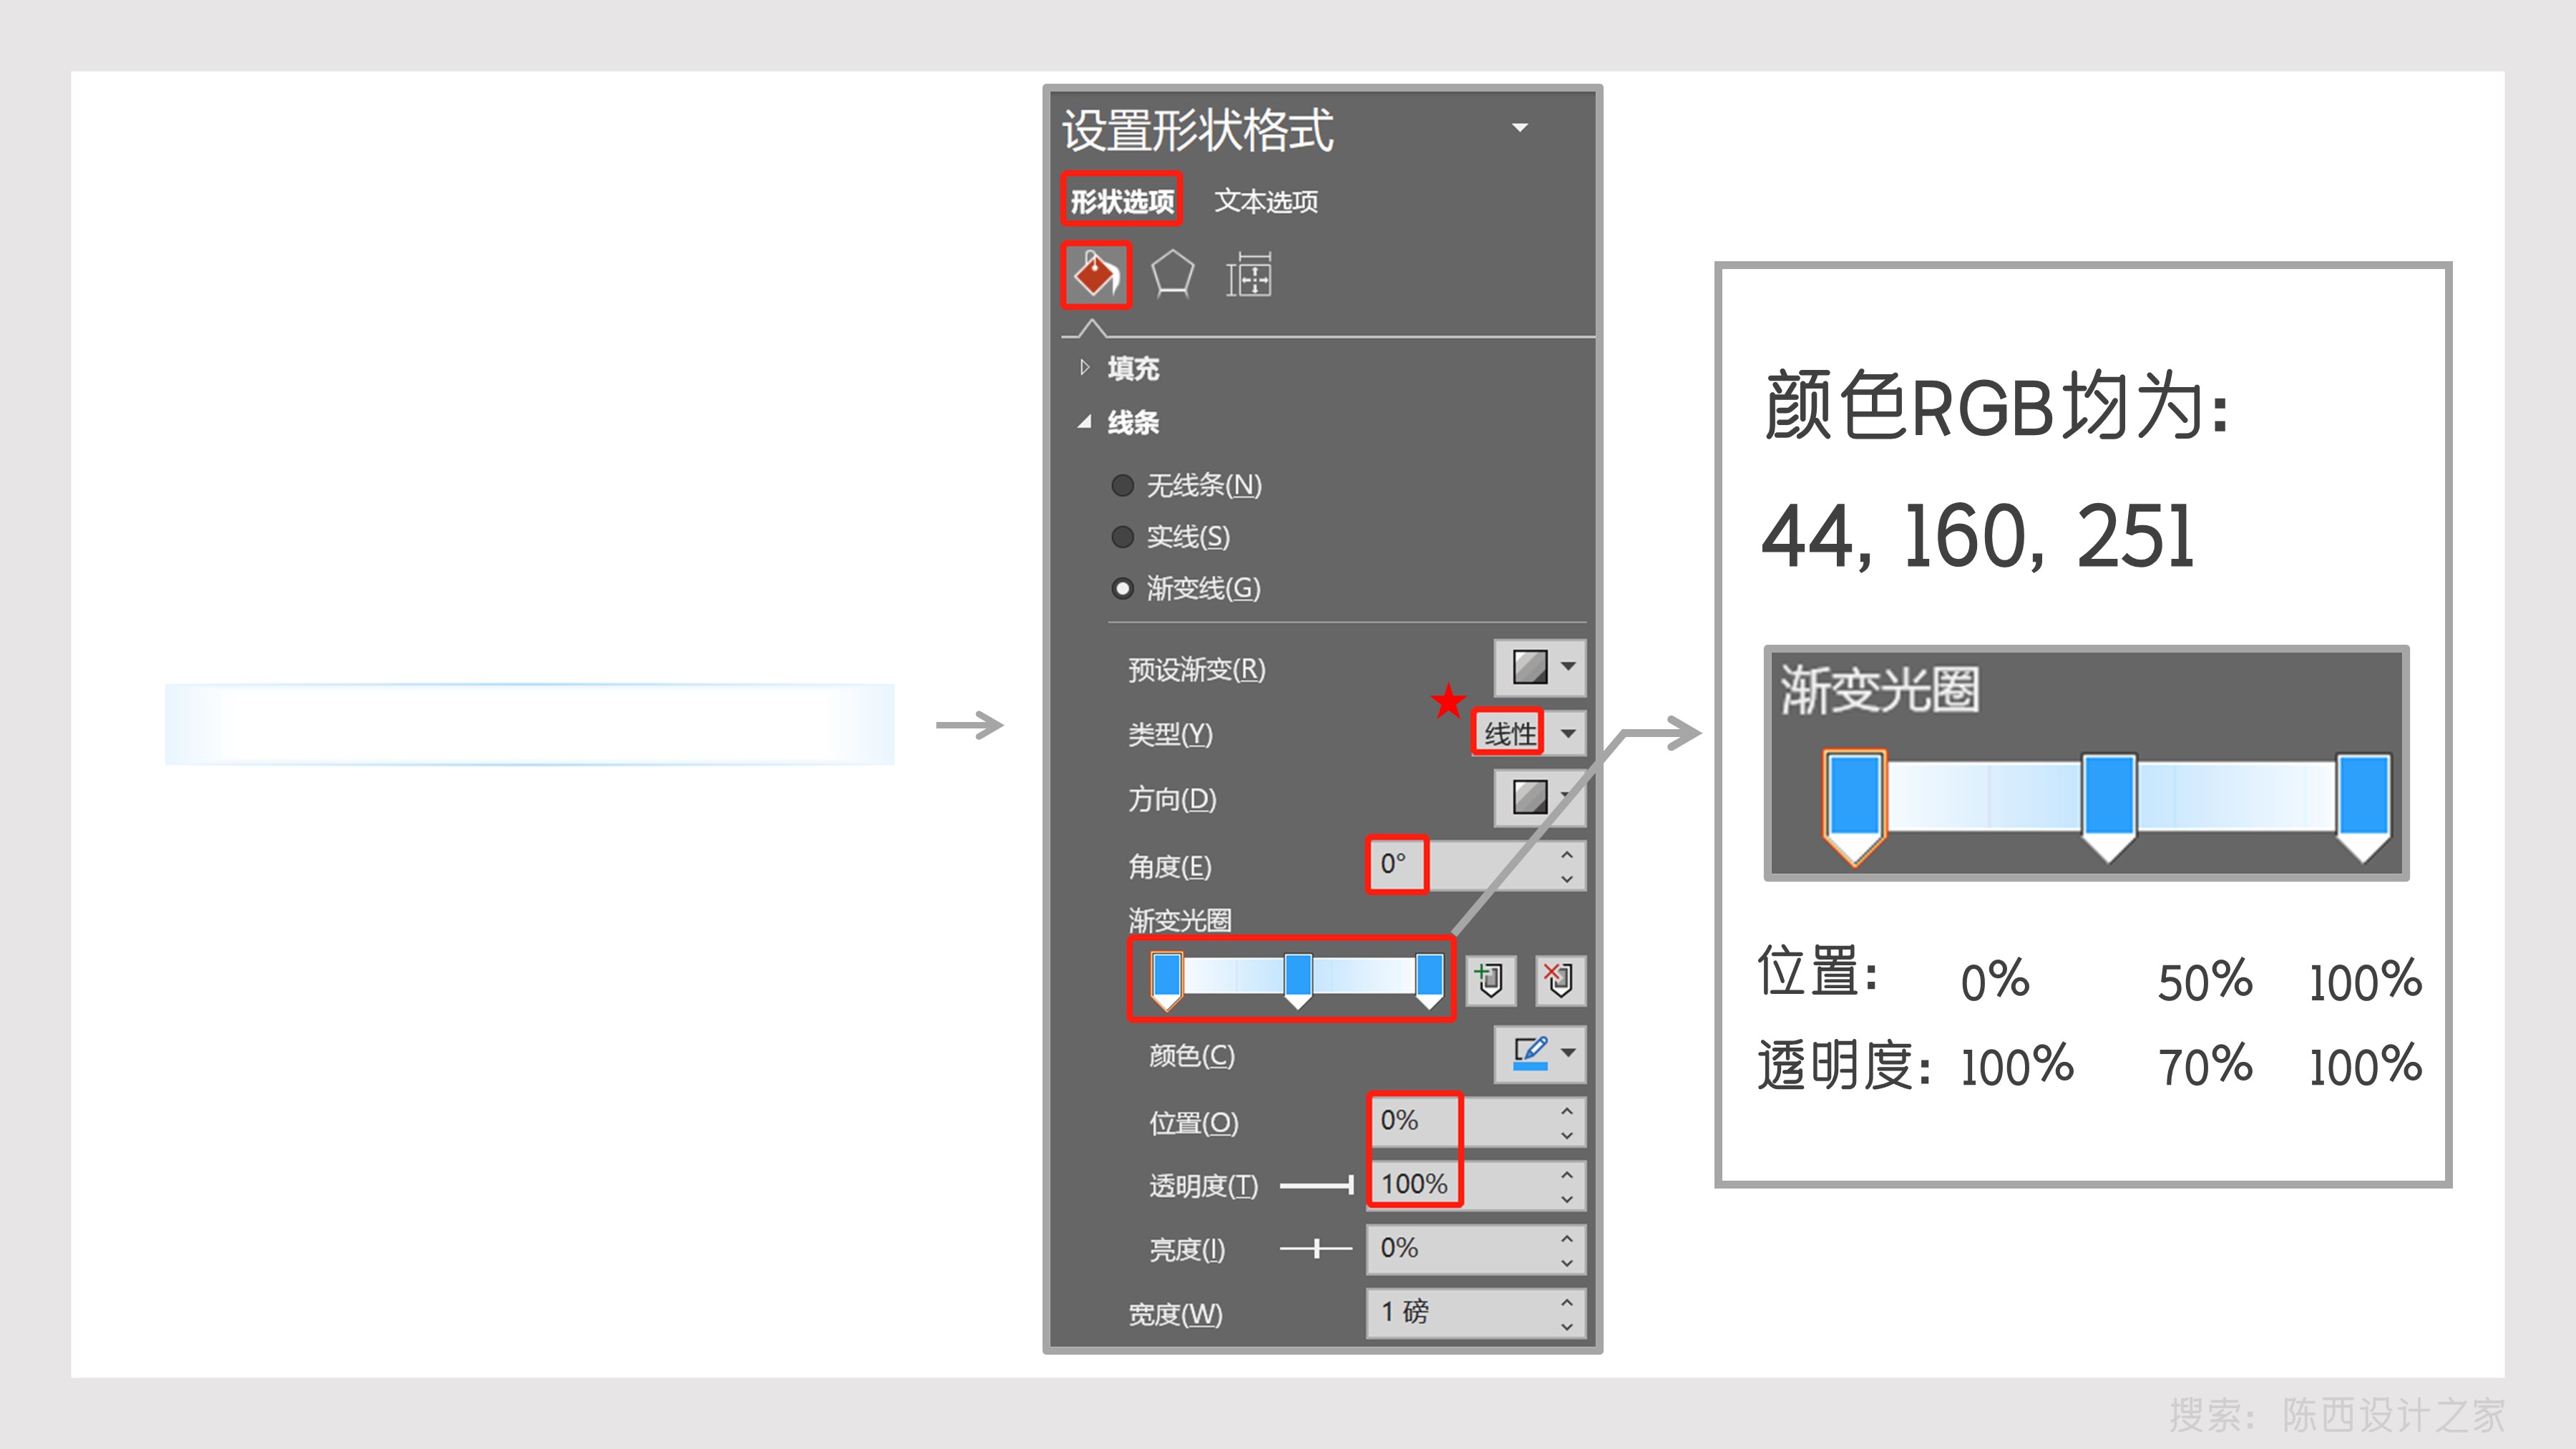Viewport: 2576px width, 1449px height.
Task: Increase the line width (宽度) with up arrow
Action: tap(1566, 1301)
